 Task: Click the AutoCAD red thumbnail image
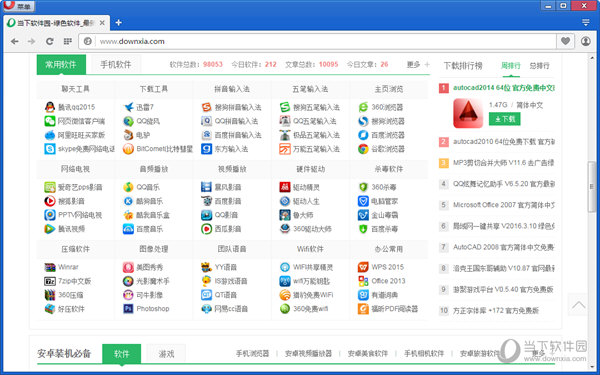468,113
